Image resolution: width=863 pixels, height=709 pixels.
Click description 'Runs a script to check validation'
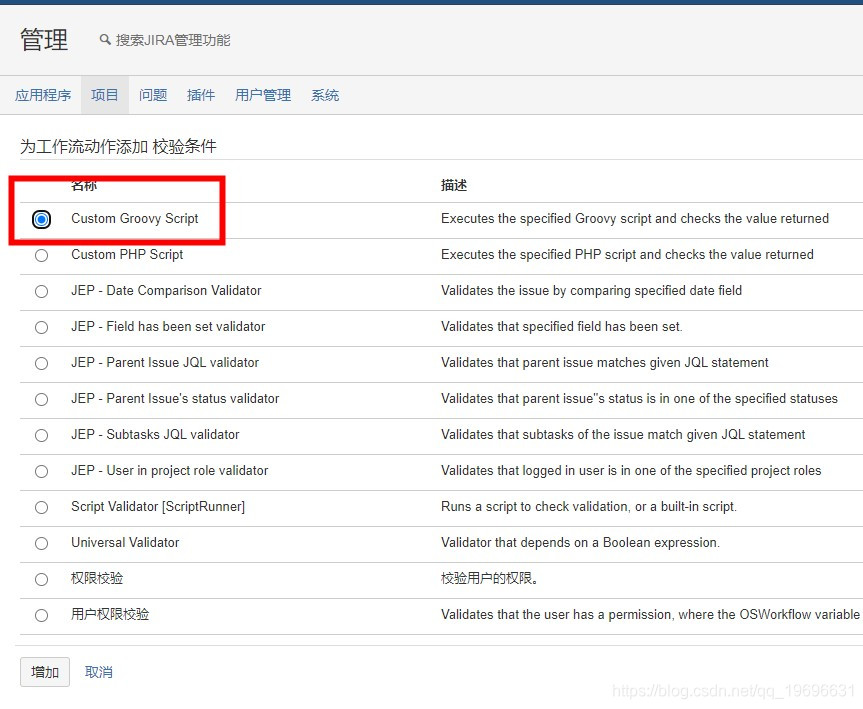[x=589, y=506]
